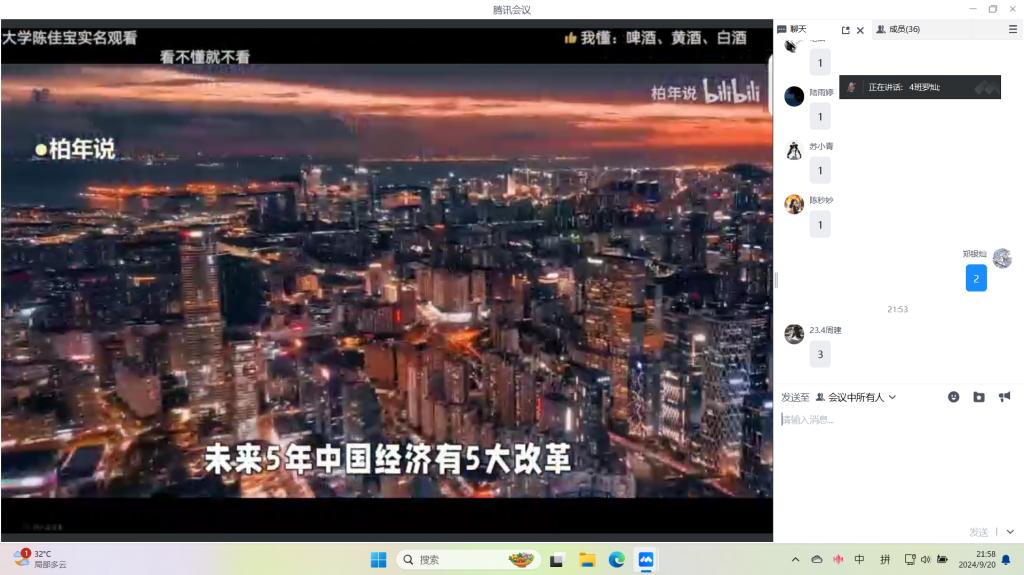This screenshot has width=1024, height=575.
Task: Open the emoji picker in chat
Action: pyautogui.click(x=953, y=397)
